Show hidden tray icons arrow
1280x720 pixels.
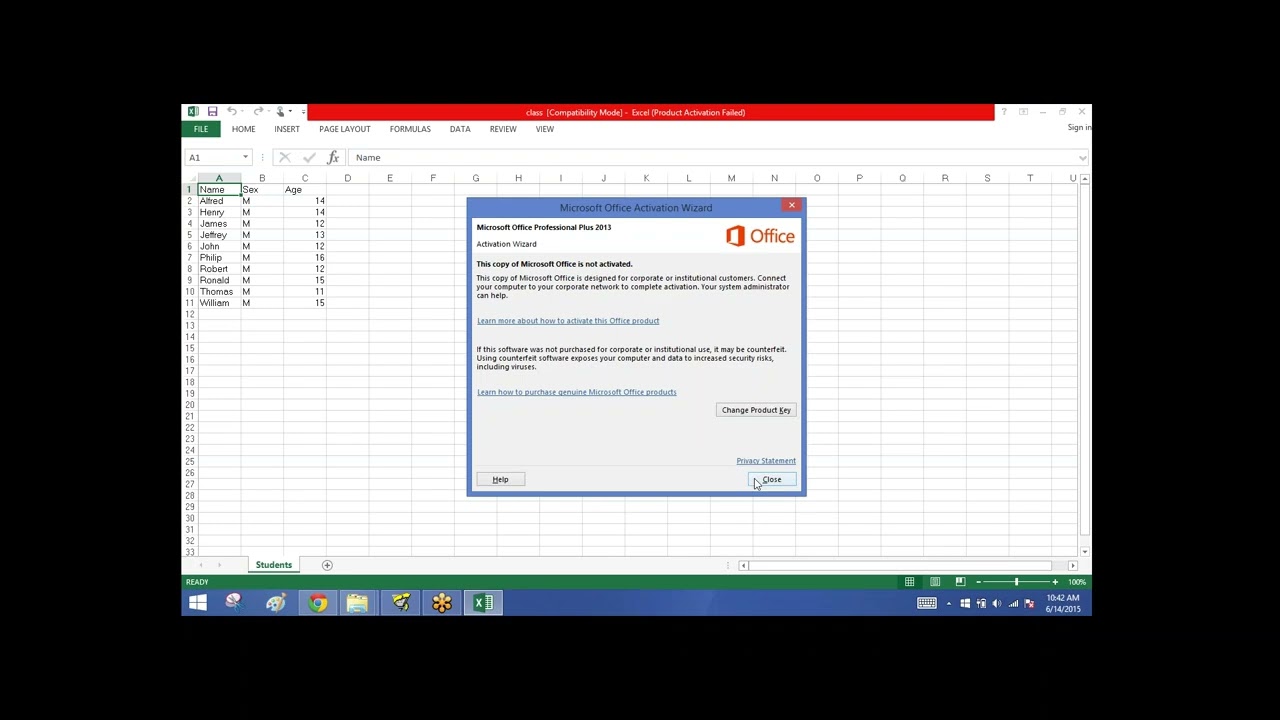949,603
